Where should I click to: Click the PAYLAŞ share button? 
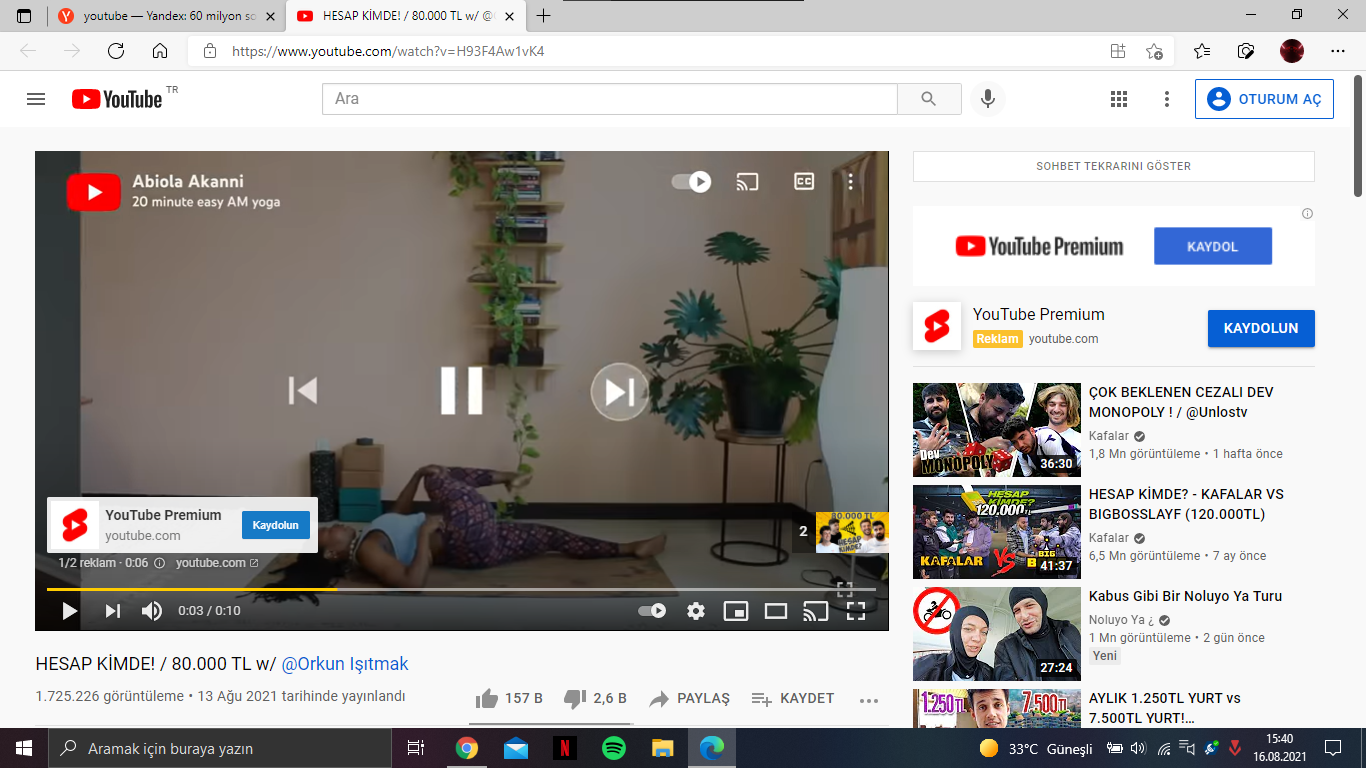coord(689,698)
